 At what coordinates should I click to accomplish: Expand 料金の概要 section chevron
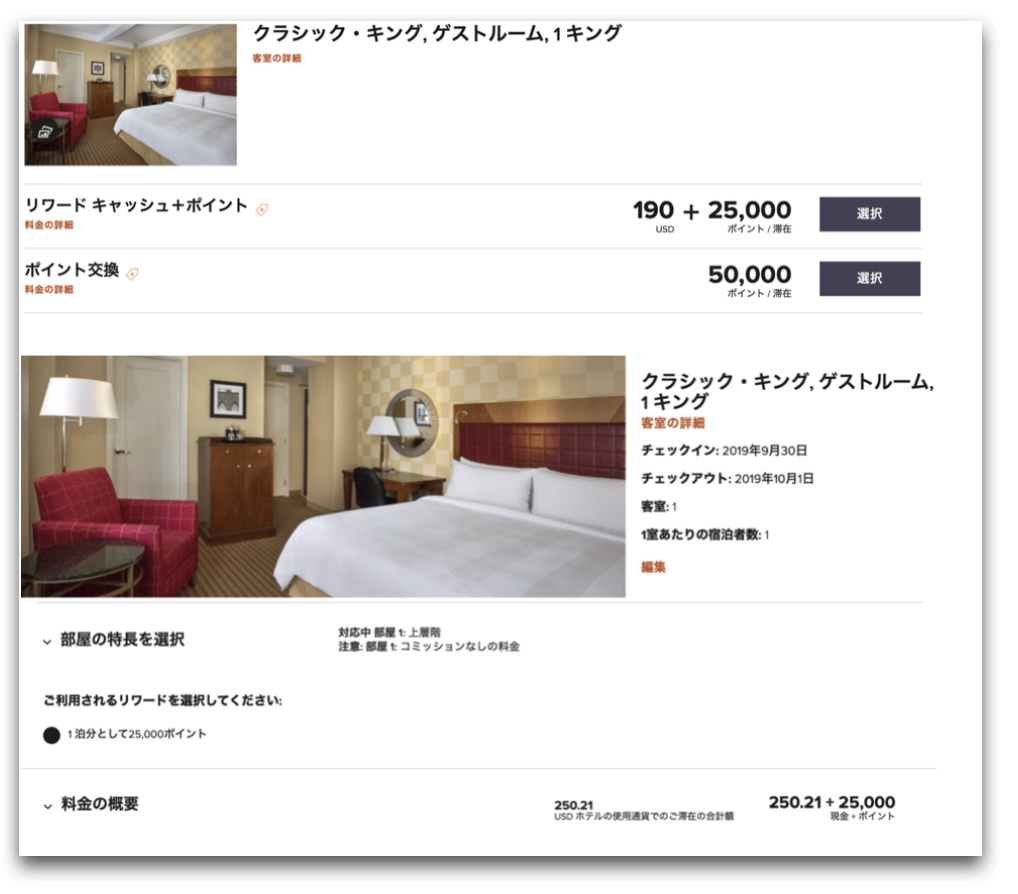[x=47, y=806]
